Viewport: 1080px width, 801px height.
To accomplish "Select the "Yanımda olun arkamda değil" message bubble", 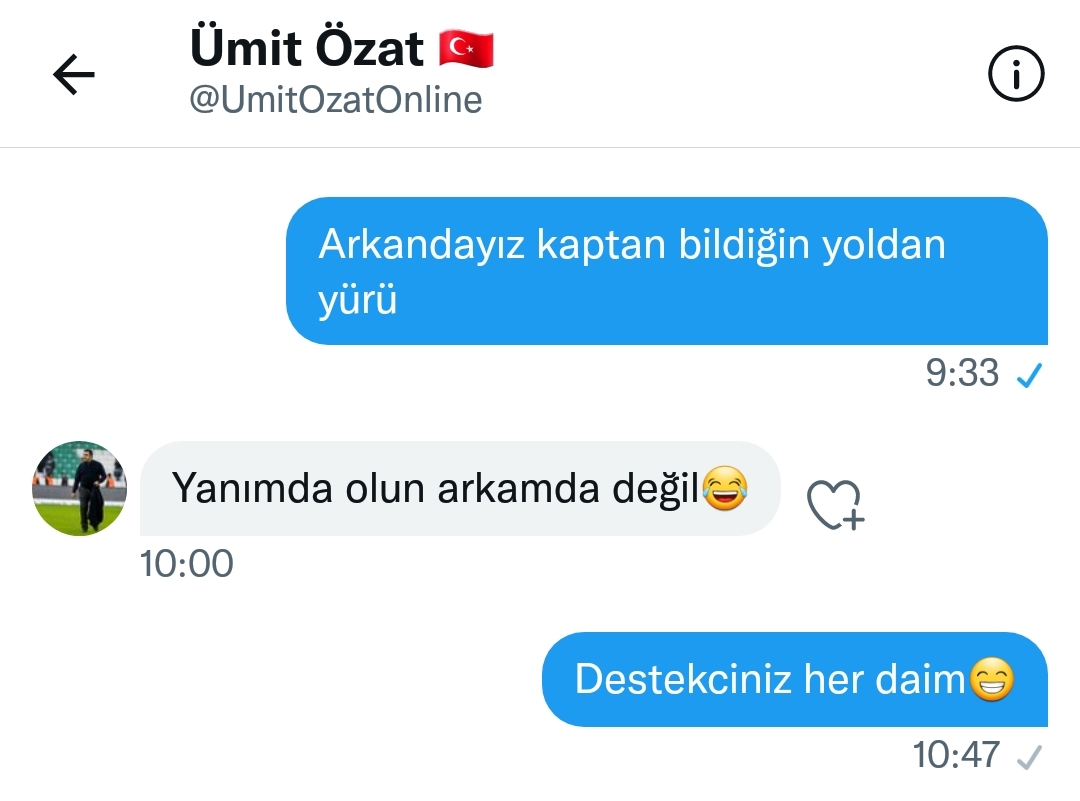I will (460, 488).
